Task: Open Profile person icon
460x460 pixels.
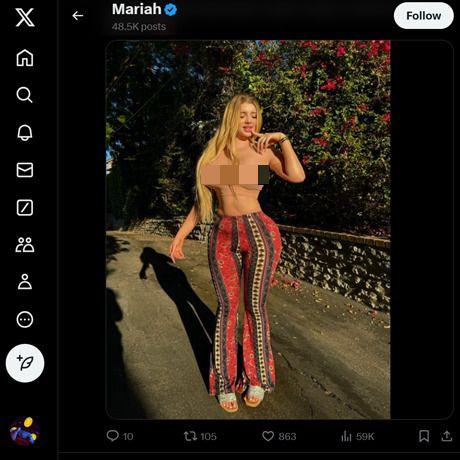Action: pos(25,282)
